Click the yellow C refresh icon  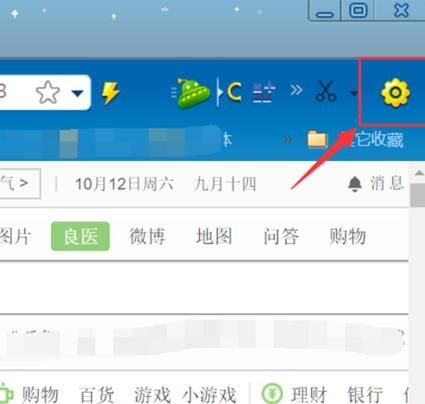234,92
